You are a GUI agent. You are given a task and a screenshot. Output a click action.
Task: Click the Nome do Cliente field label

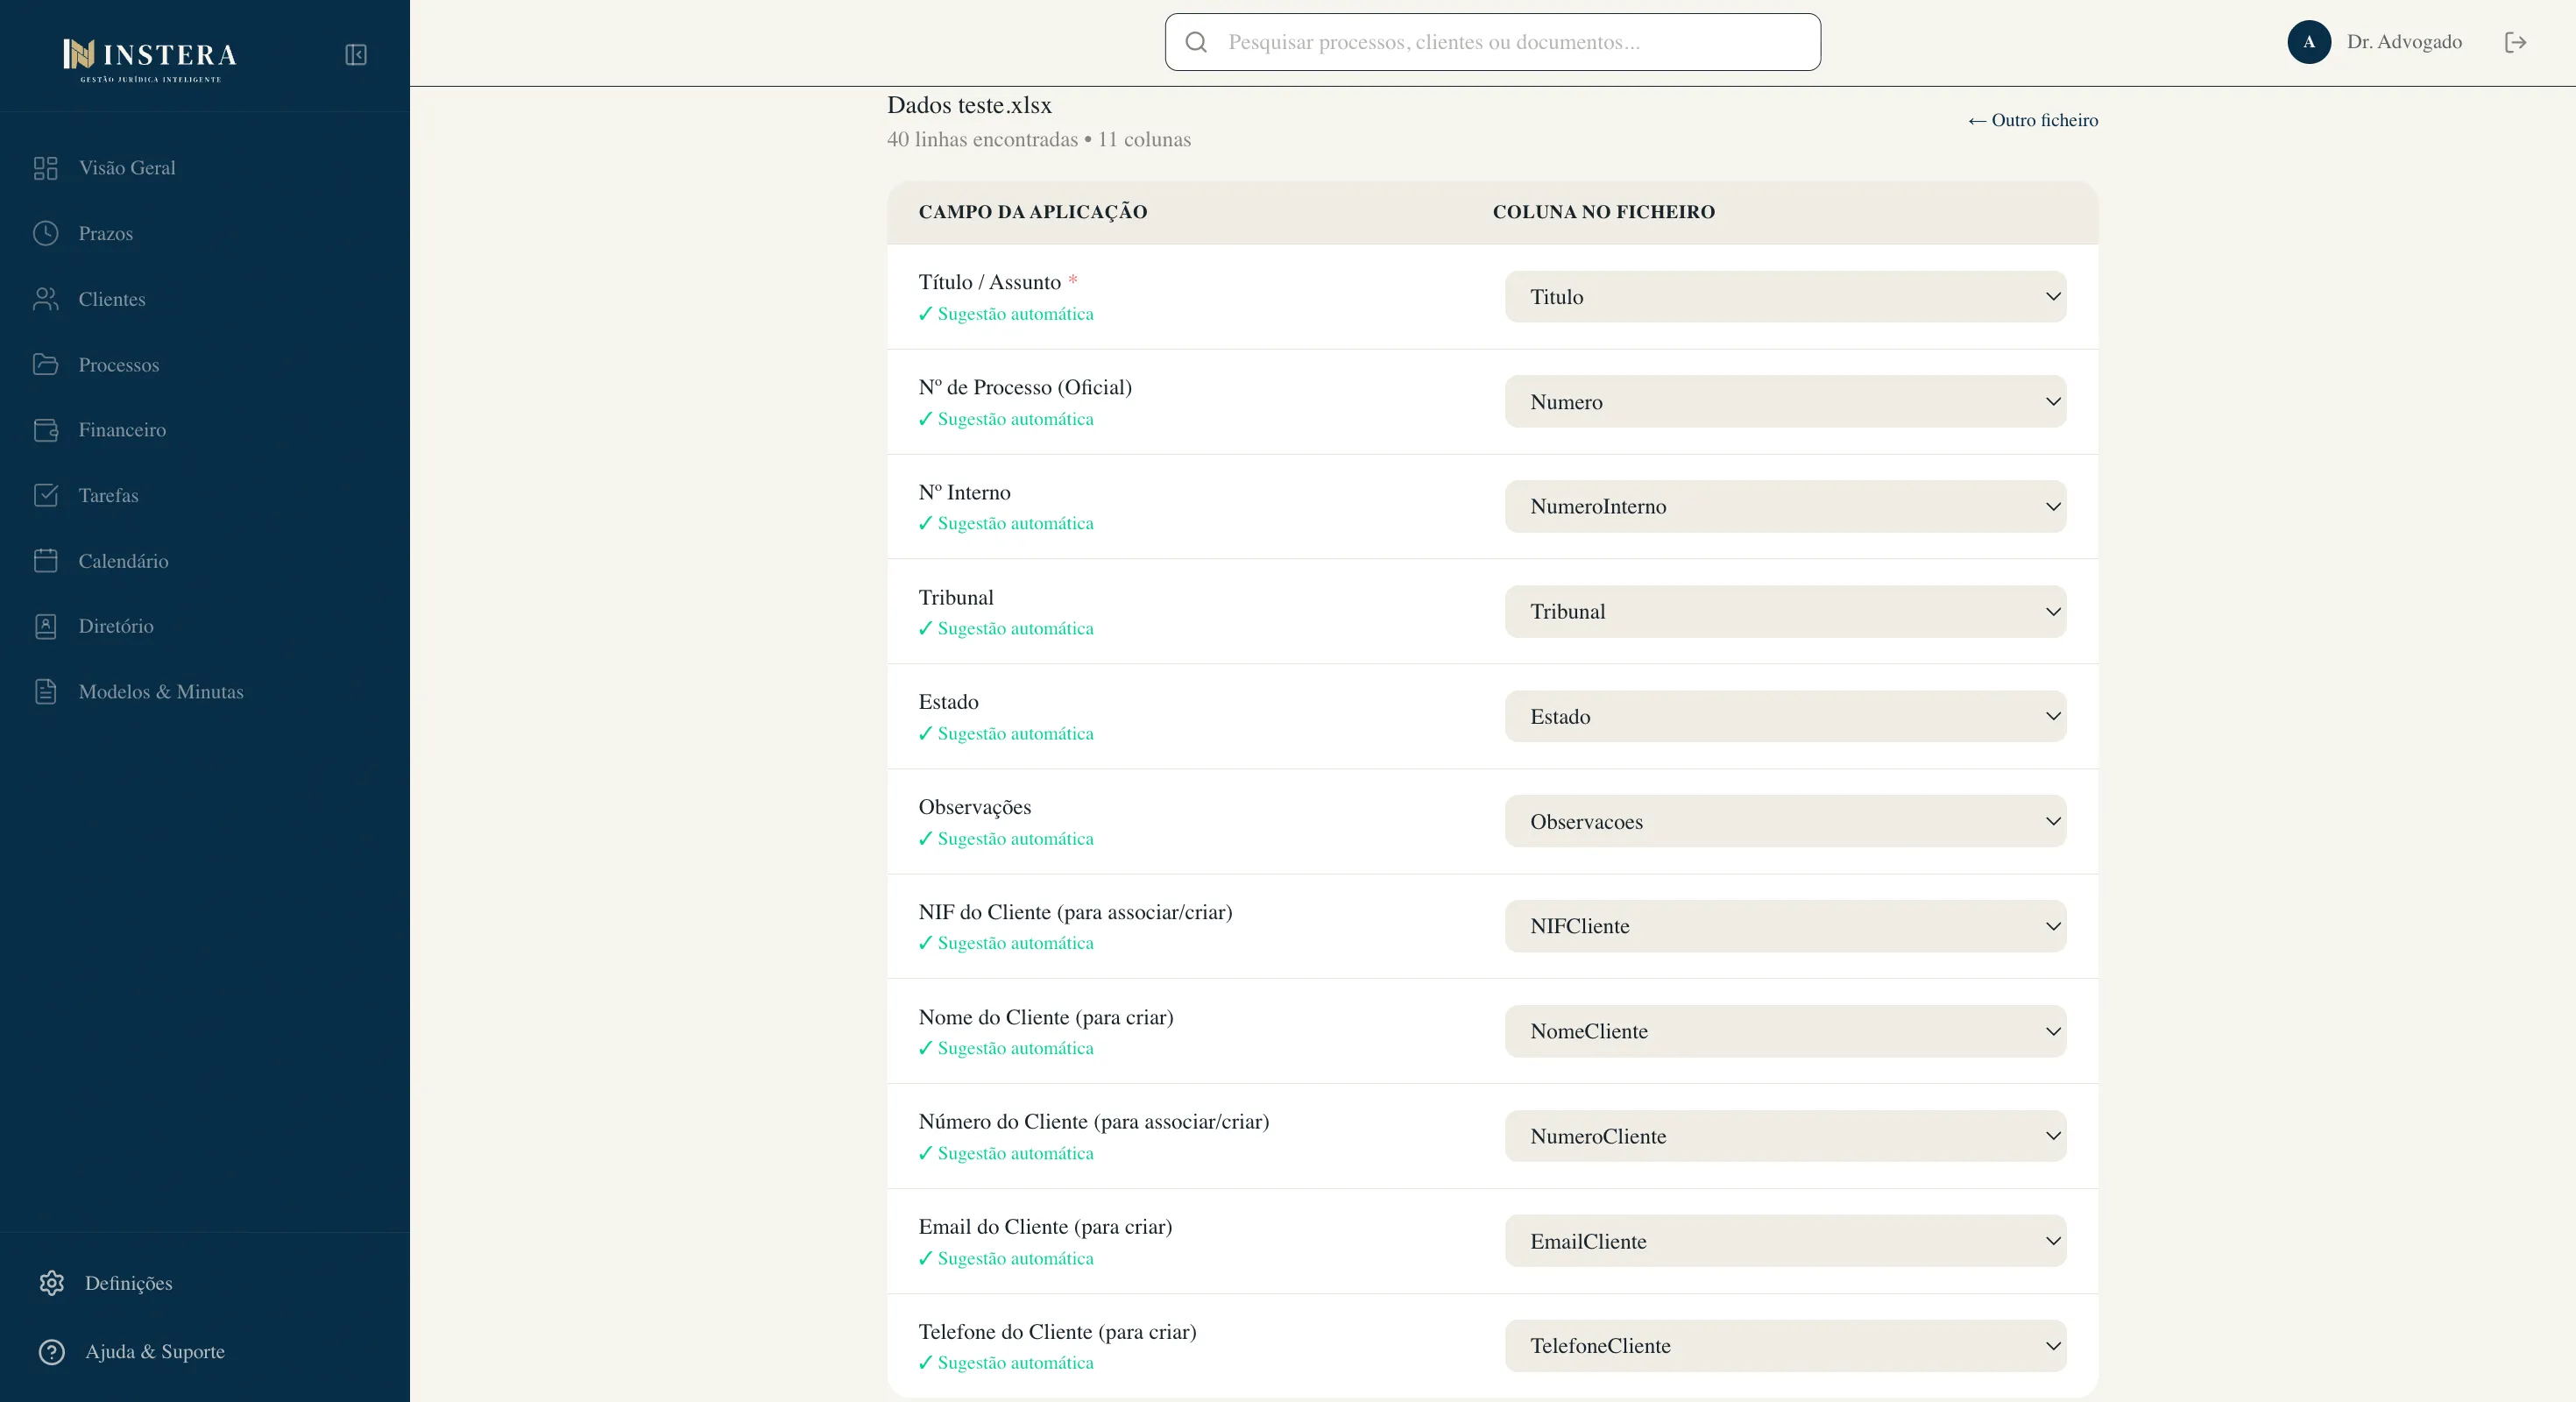pyautogui.click(x=1046, y=1017)
